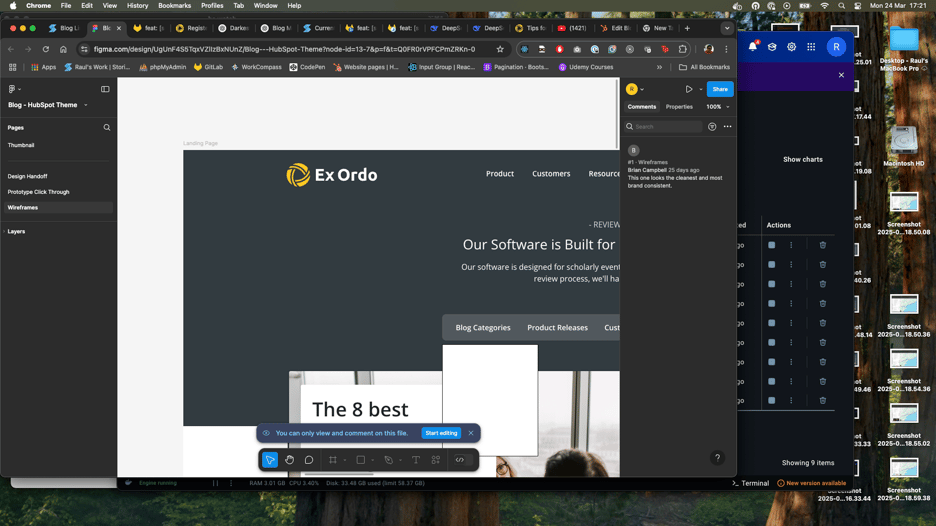Go to Chrome home page icon
The height and width of the screenshot is (526, 936).
63,49
